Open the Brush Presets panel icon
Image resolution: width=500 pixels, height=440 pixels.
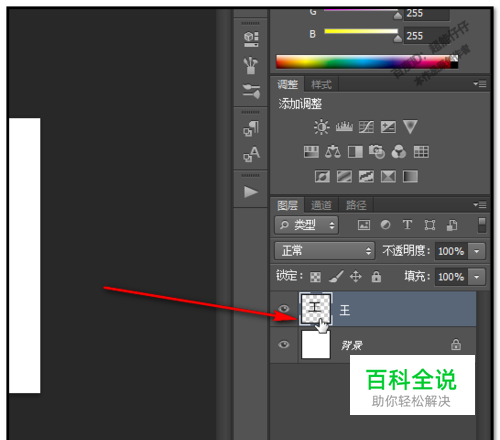tap(251, 65)
